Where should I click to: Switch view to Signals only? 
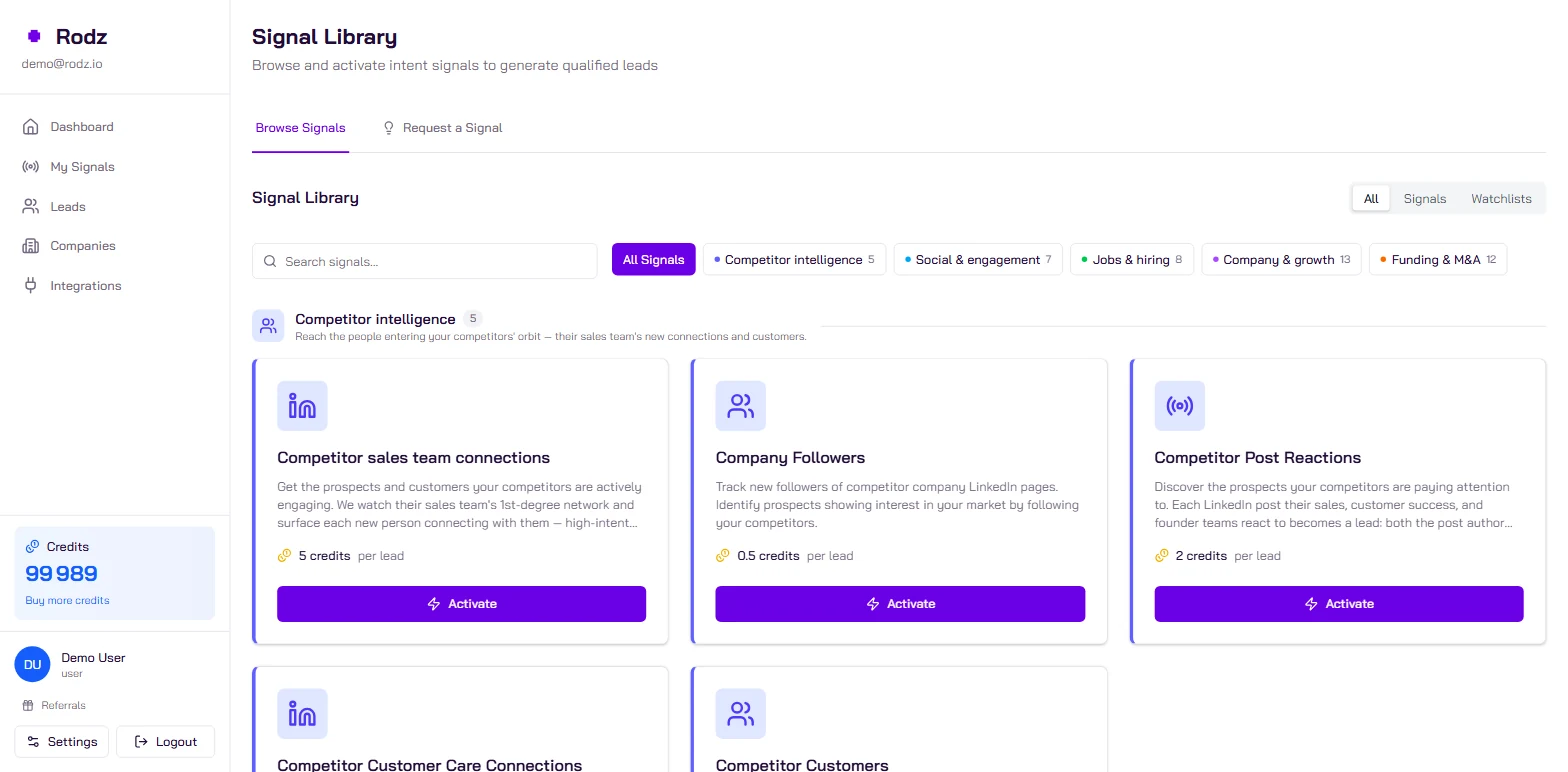pyautogui.click(x=1425, y=199)
